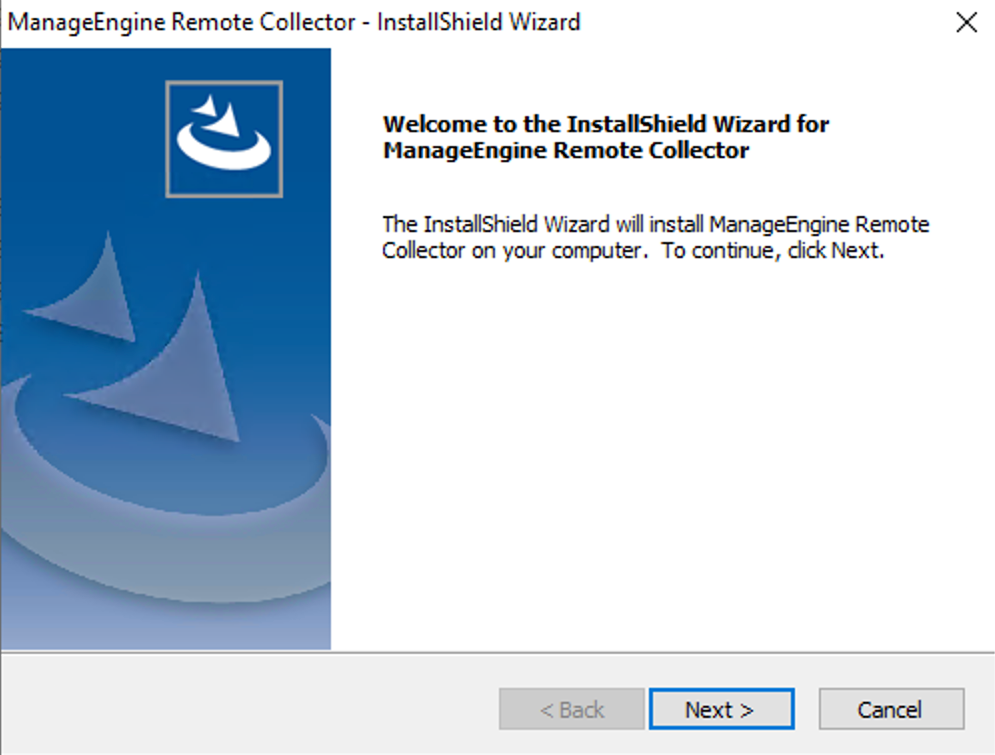Cancel the Remote Collector installation
The height and width of the screenshot is (755, 995).
[890, 709]
